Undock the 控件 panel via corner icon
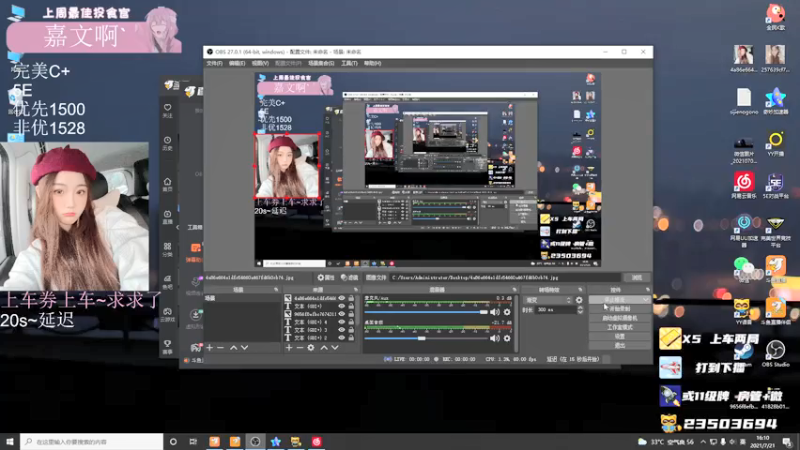 click(x=647, y=289)
